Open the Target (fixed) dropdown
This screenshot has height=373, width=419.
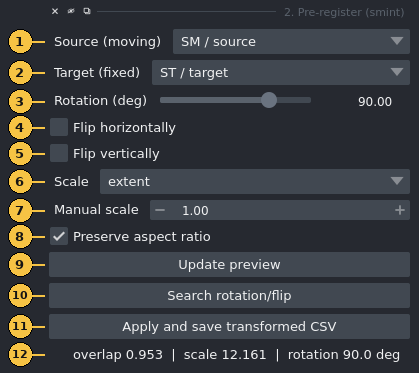tap(281, 72)
